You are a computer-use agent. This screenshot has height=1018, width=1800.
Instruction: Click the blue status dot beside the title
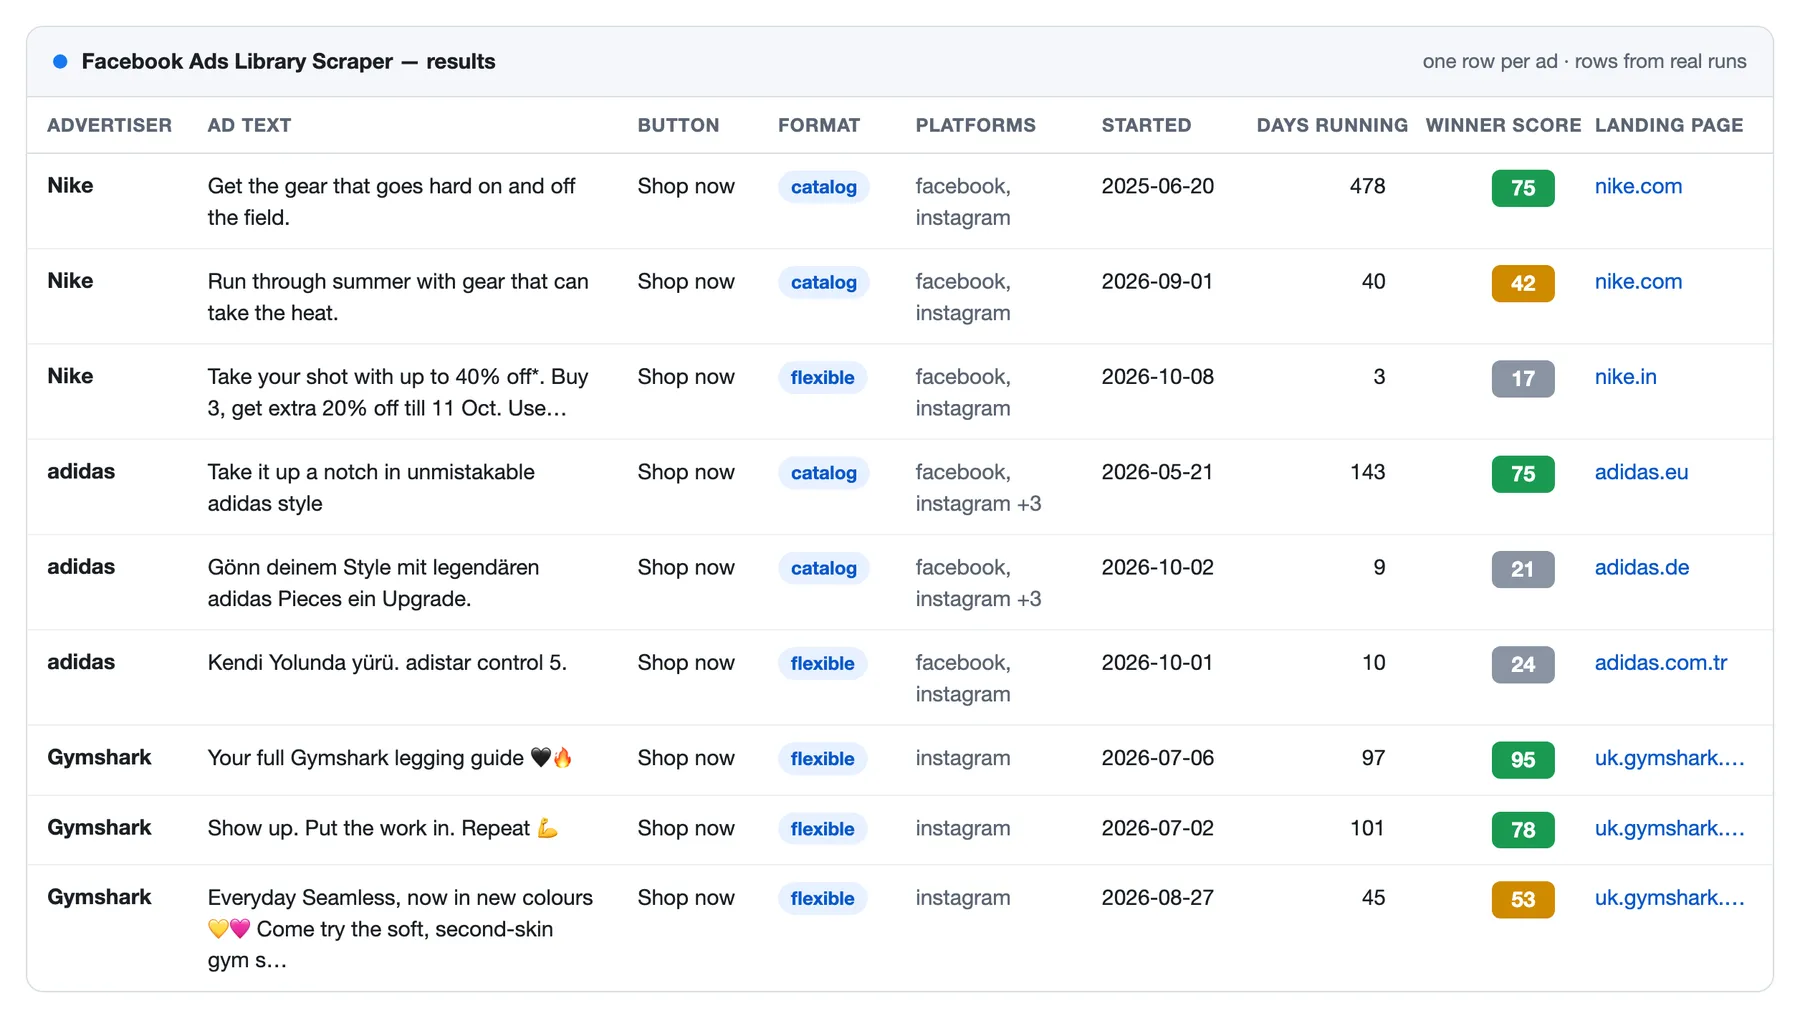tap(60, 61)
